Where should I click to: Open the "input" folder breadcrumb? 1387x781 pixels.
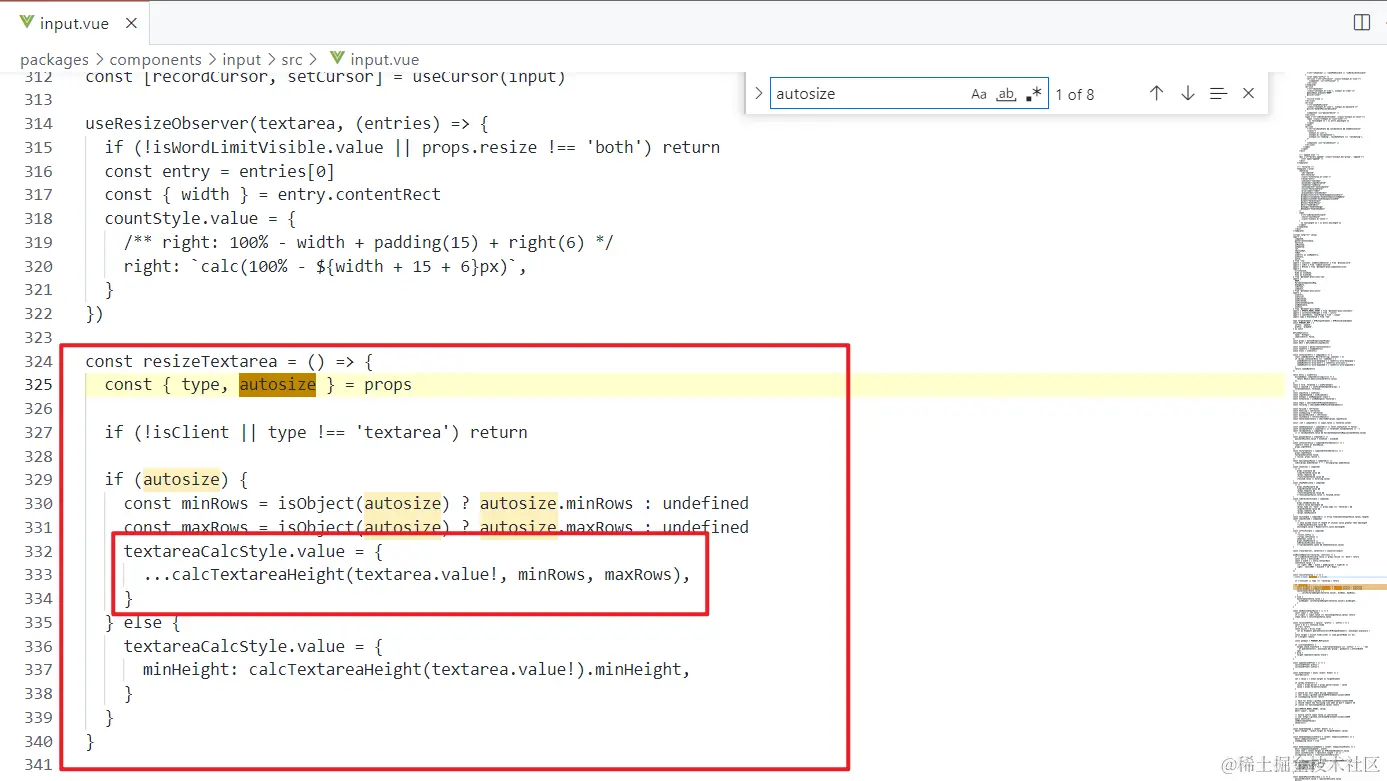[241, 60]
